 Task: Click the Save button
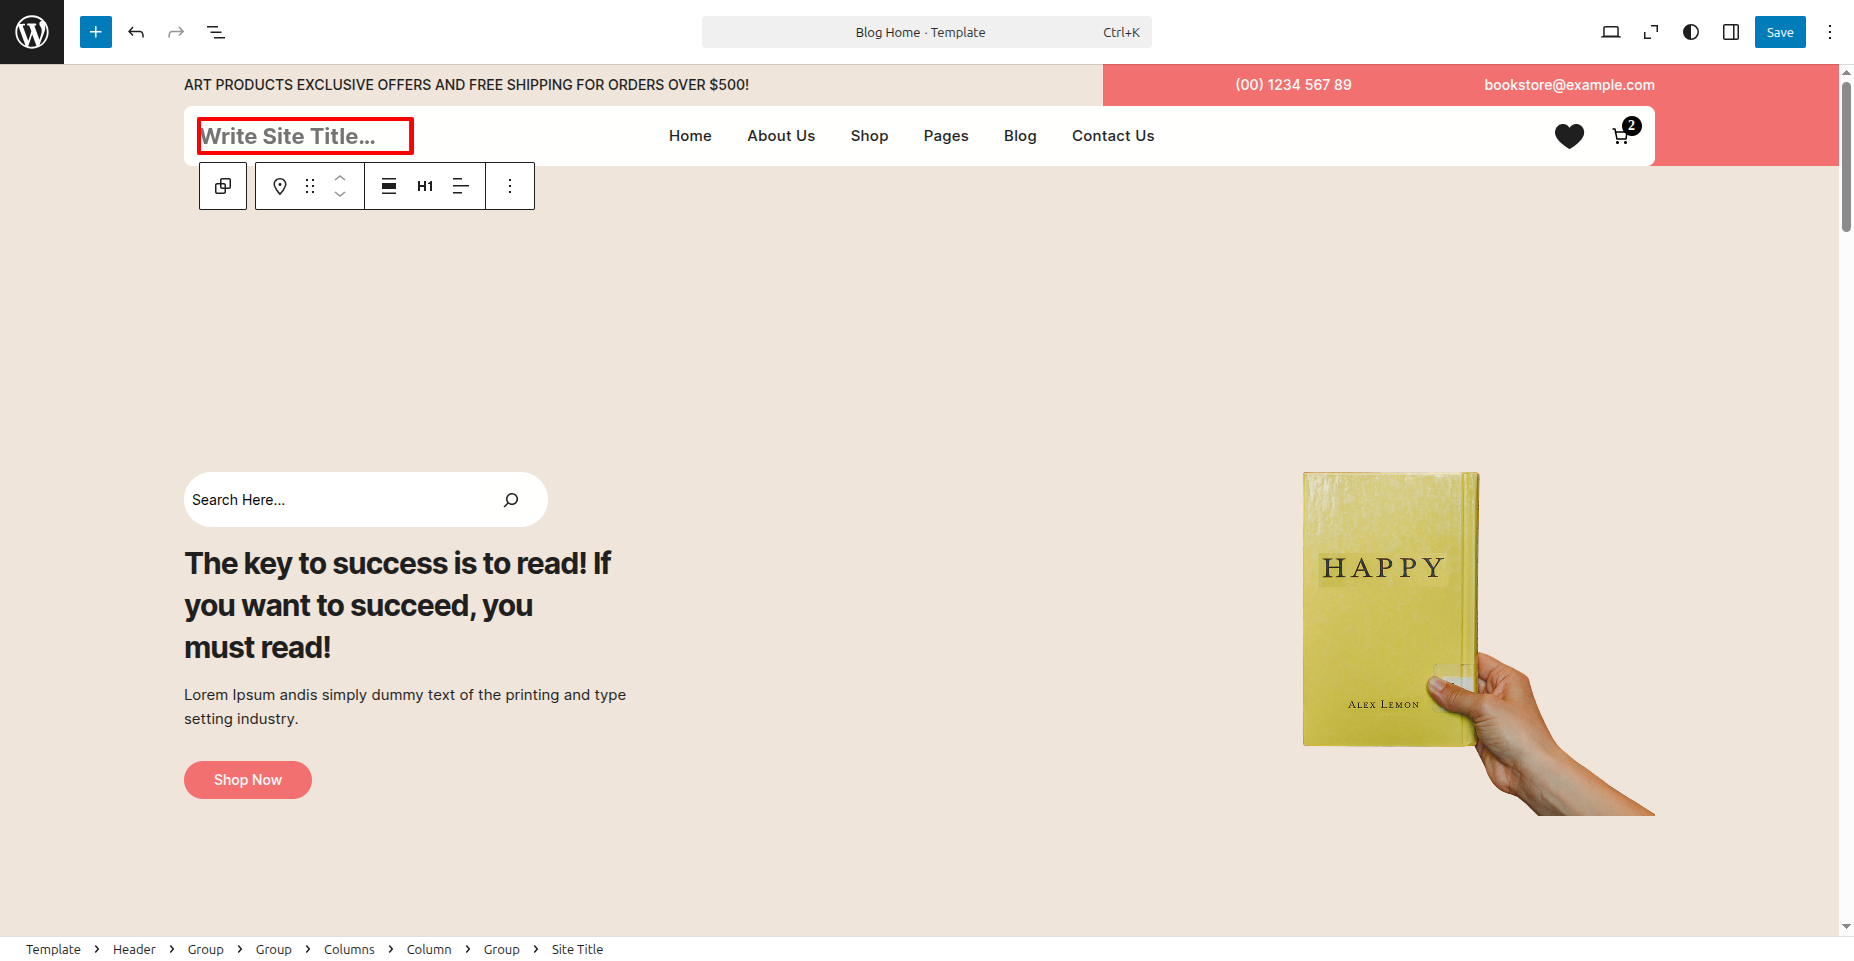coord(1780,32)
